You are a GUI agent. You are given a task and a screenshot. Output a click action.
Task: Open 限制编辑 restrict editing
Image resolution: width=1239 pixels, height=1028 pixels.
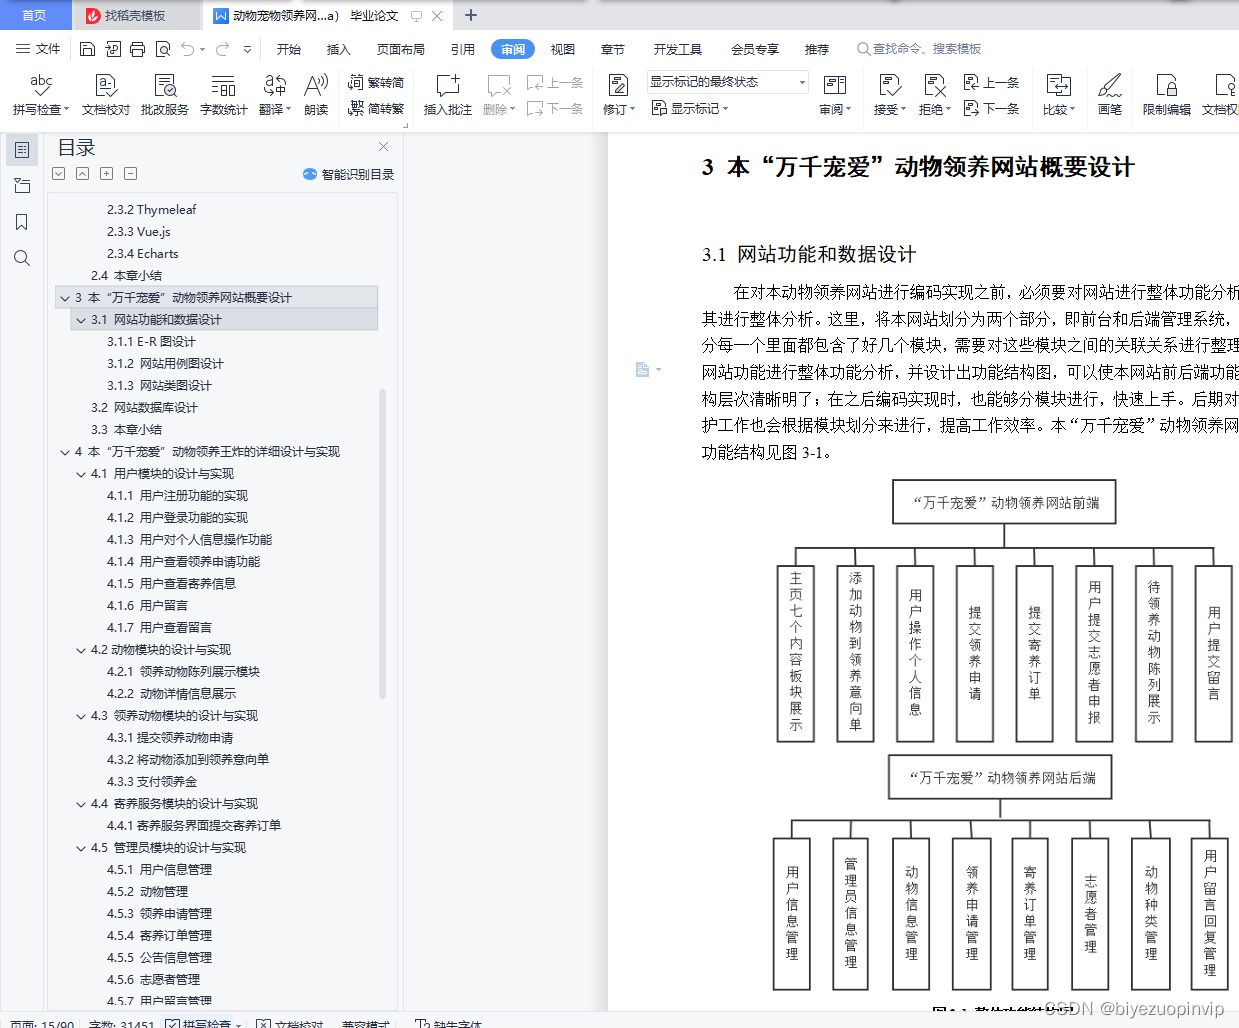(1167, 95)
